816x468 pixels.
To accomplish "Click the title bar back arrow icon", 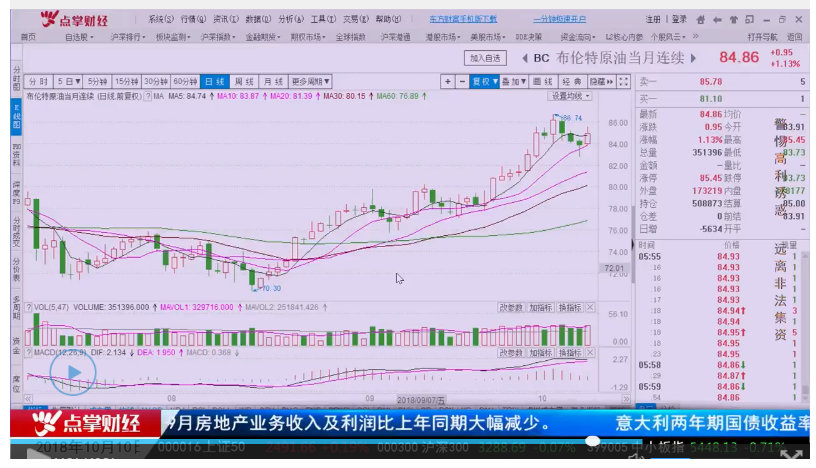I will (x=717, y=20).
